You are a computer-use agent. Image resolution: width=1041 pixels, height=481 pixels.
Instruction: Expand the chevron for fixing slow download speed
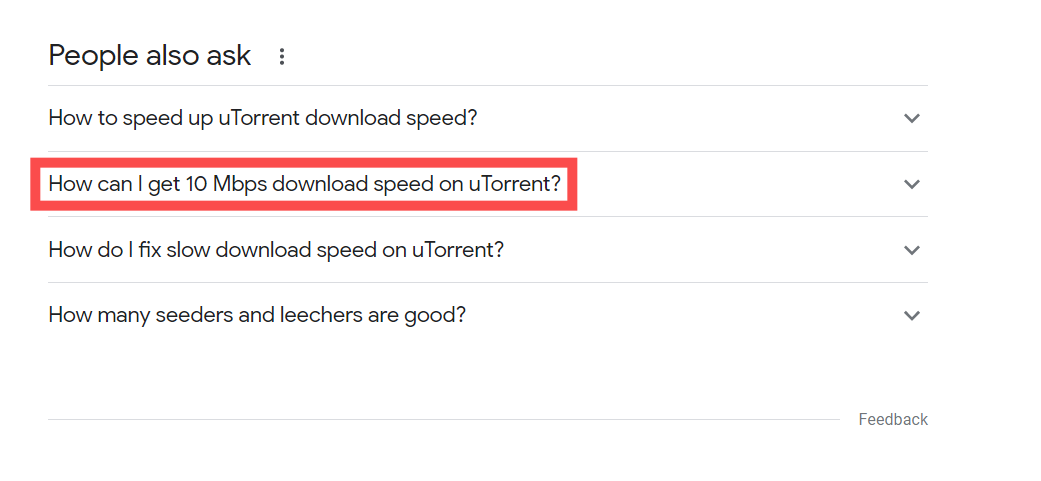[x=912, y=250]
